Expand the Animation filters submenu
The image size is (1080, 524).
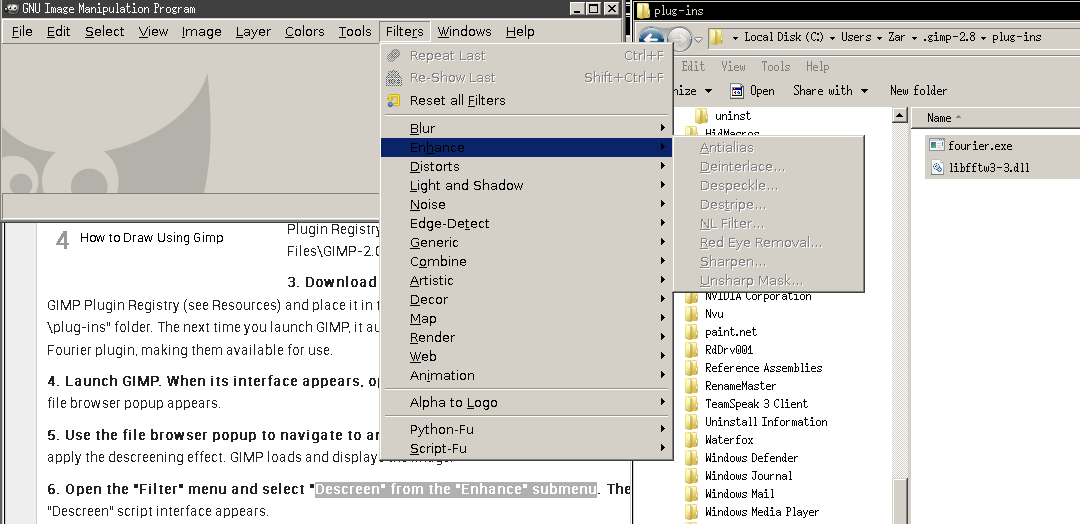[526, 375]
